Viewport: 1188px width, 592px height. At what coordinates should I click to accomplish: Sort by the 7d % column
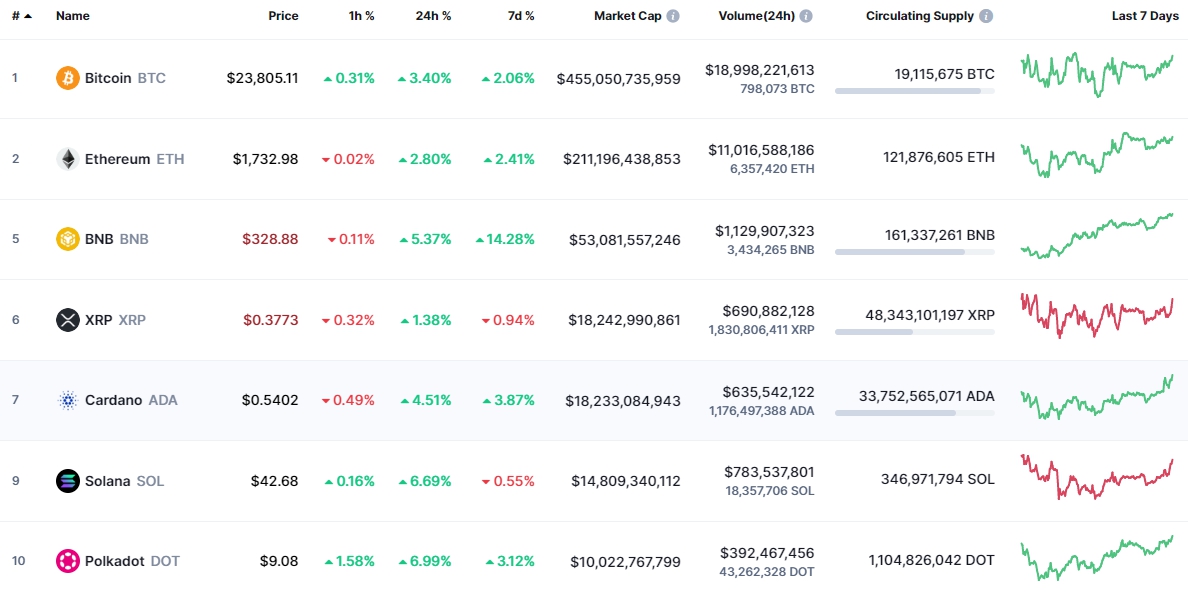(x=520, y=16)
